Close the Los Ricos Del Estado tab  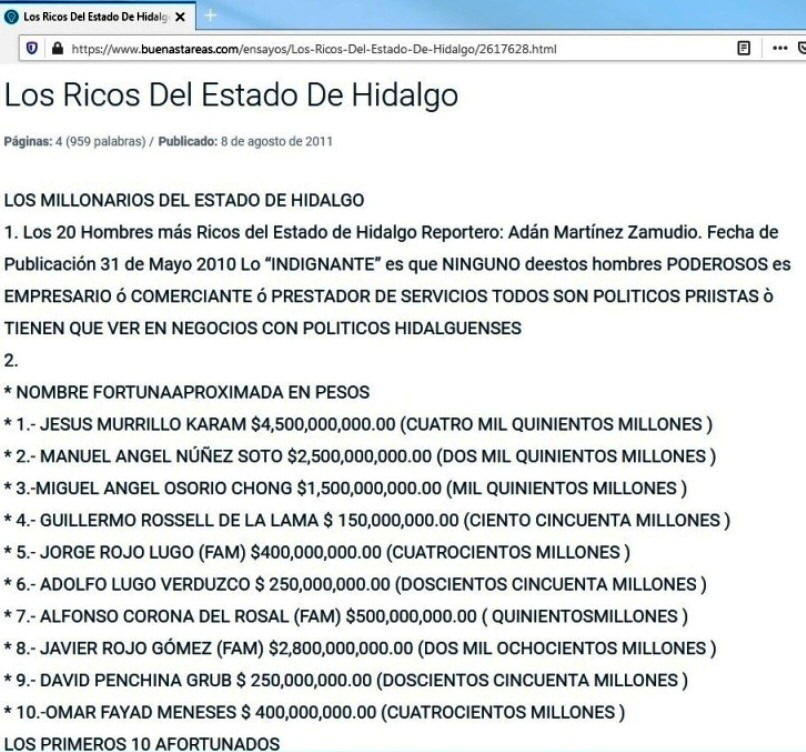point(180,17)
